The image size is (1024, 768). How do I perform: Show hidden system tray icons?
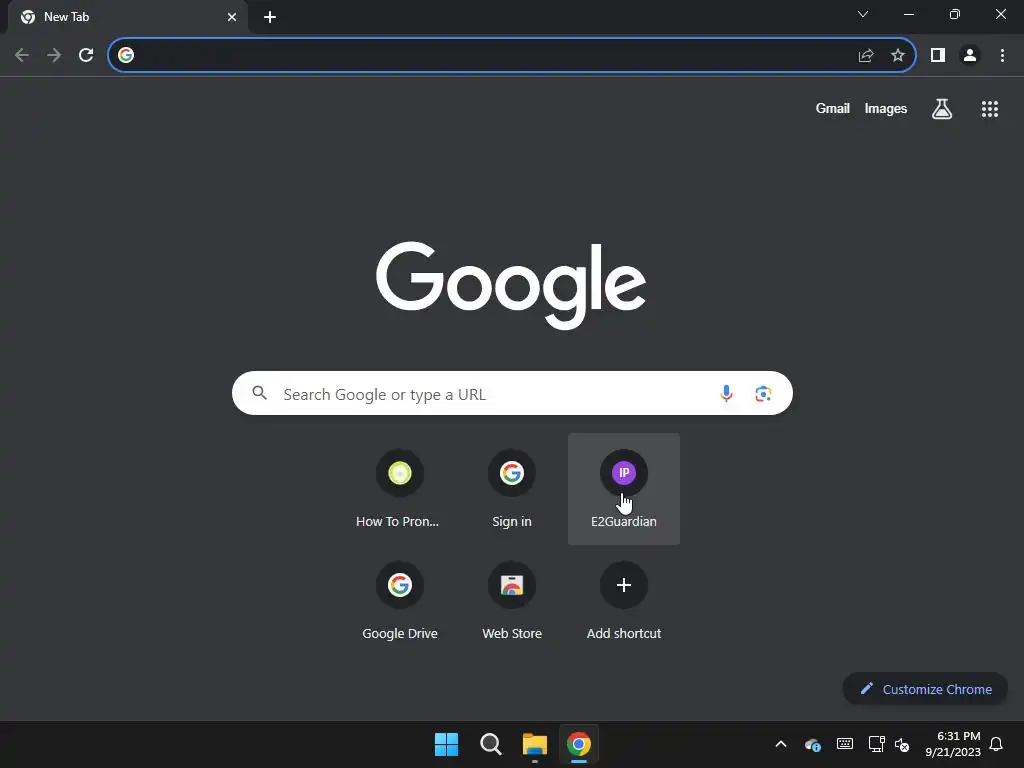tap(781, 744)
